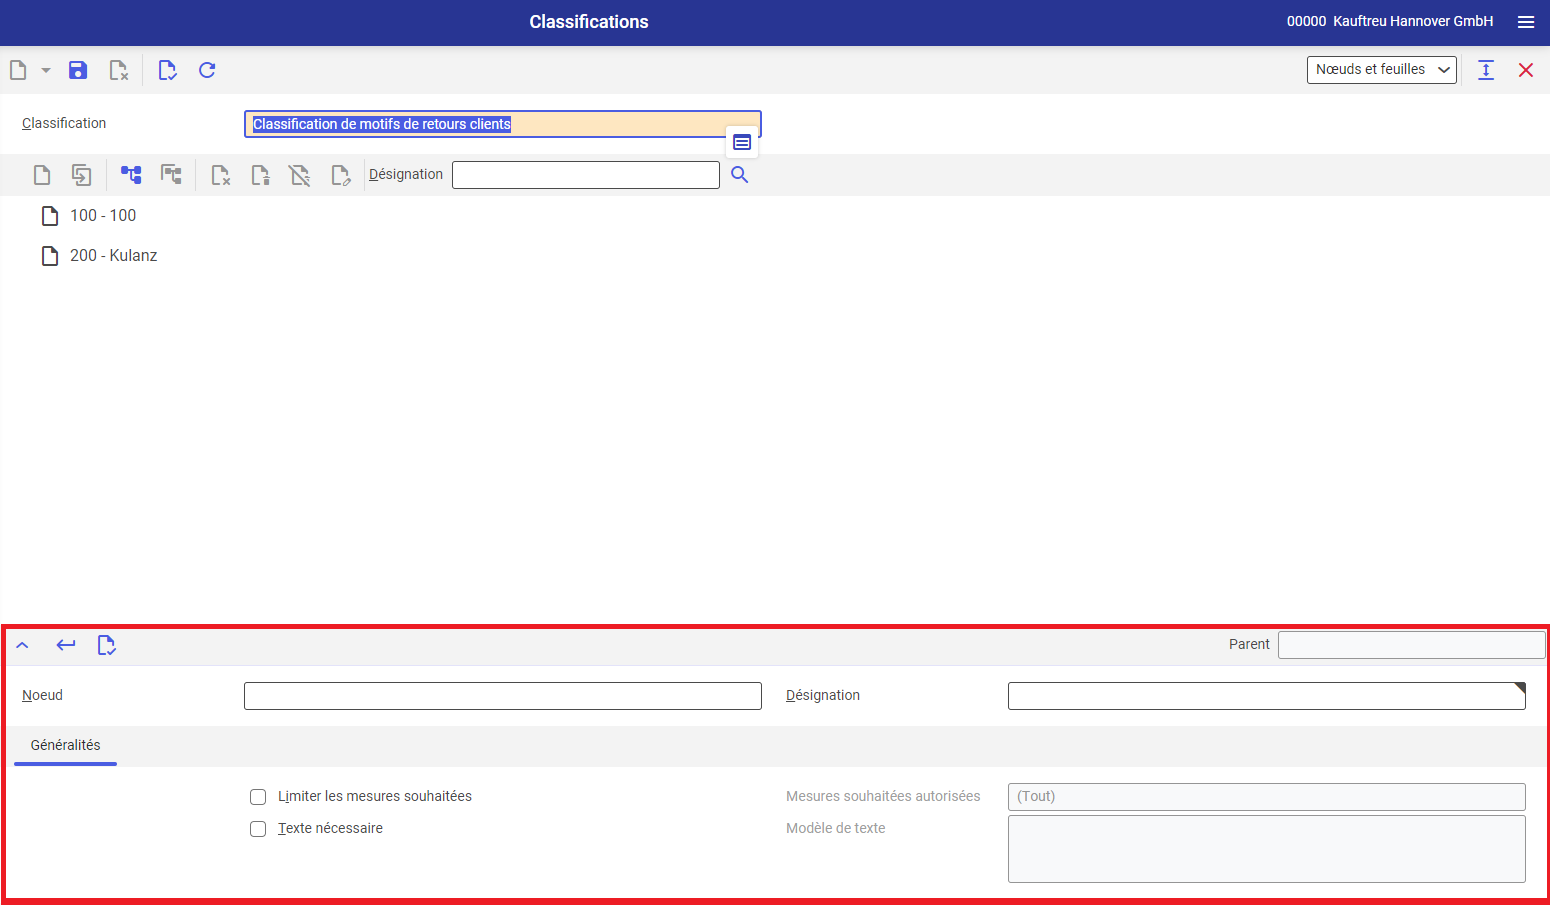Click the tree toolbar page icon with an x

(221, 175)
